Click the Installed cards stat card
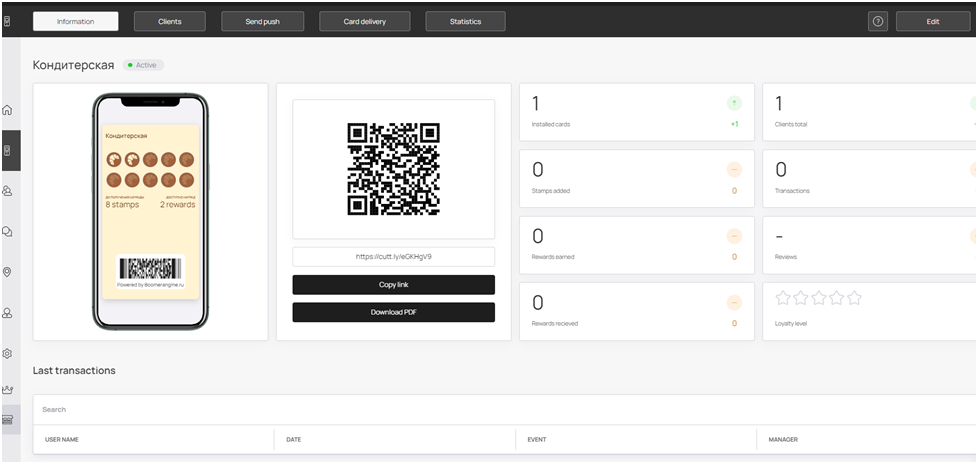 tap(637, 112)
